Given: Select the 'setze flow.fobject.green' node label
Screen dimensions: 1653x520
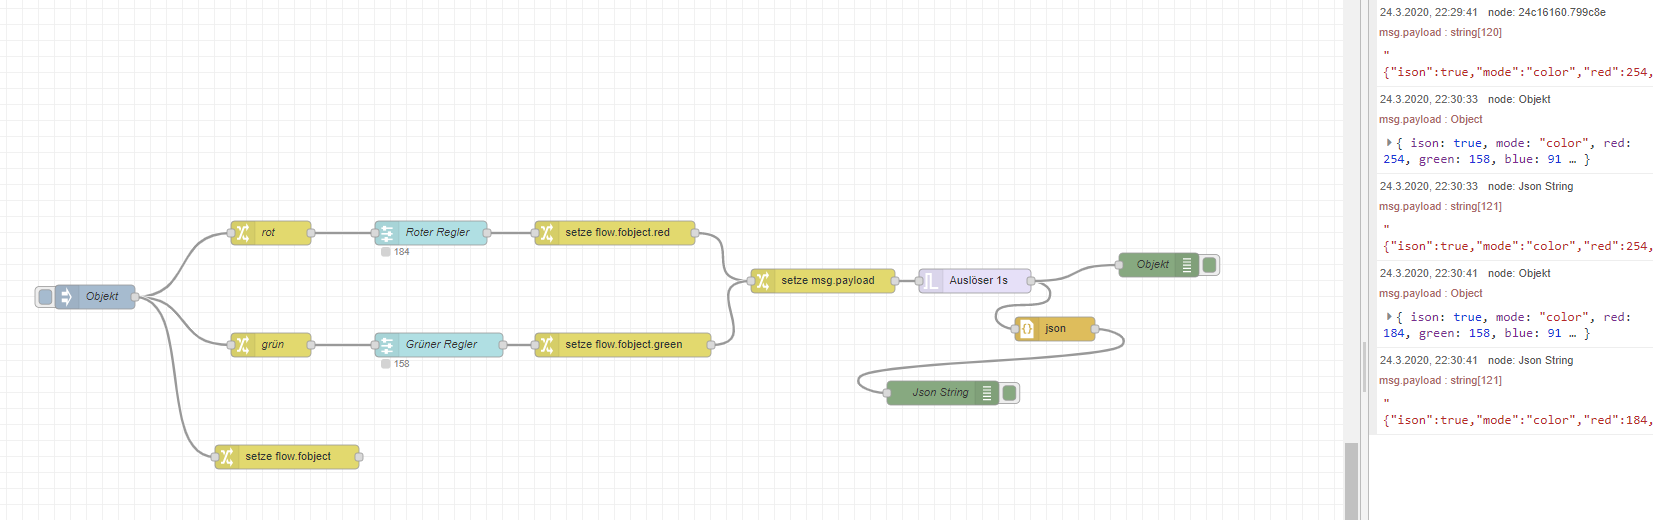Looking at the screenshot, I should [x=624, y=345].
